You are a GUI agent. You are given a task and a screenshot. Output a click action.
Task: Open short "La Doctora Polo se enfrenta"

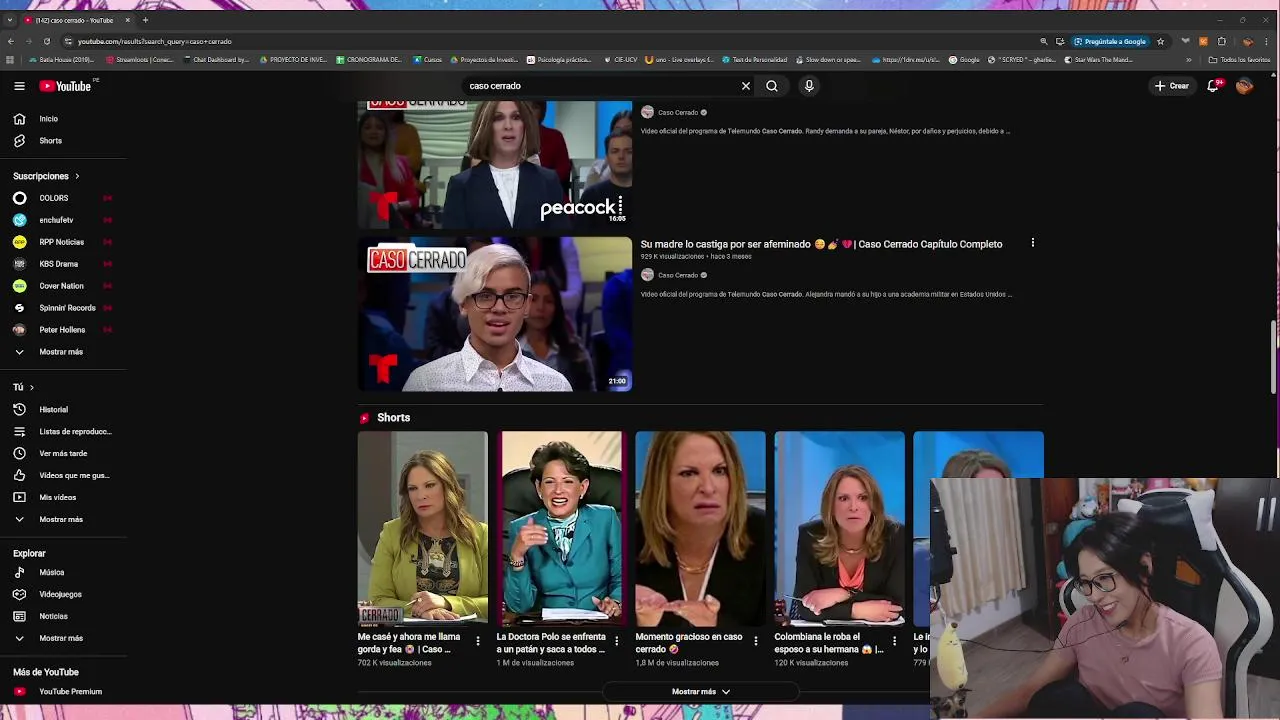coord(561,528)
